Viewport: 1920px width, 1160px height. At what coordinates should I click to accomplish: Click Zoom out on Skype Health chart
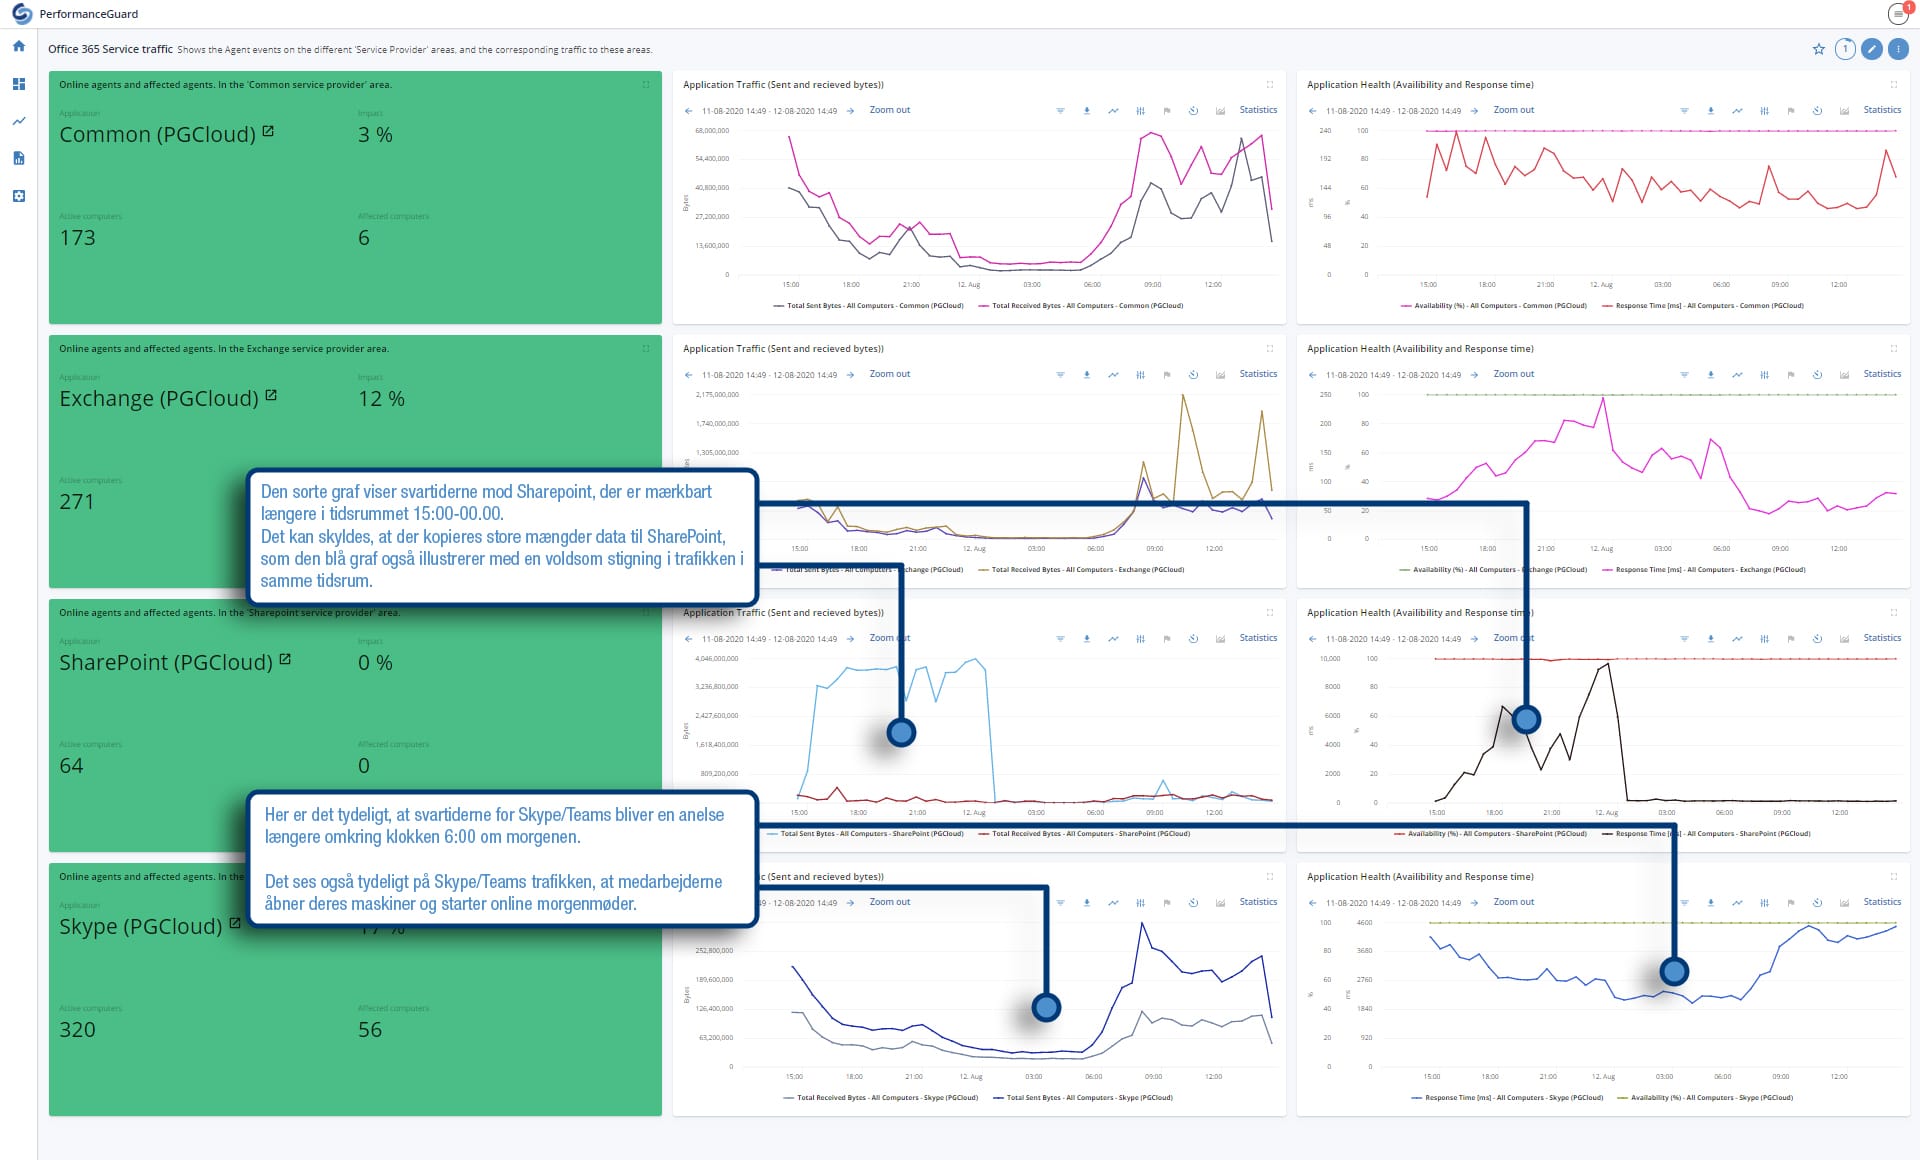(x=1513, y=902)
